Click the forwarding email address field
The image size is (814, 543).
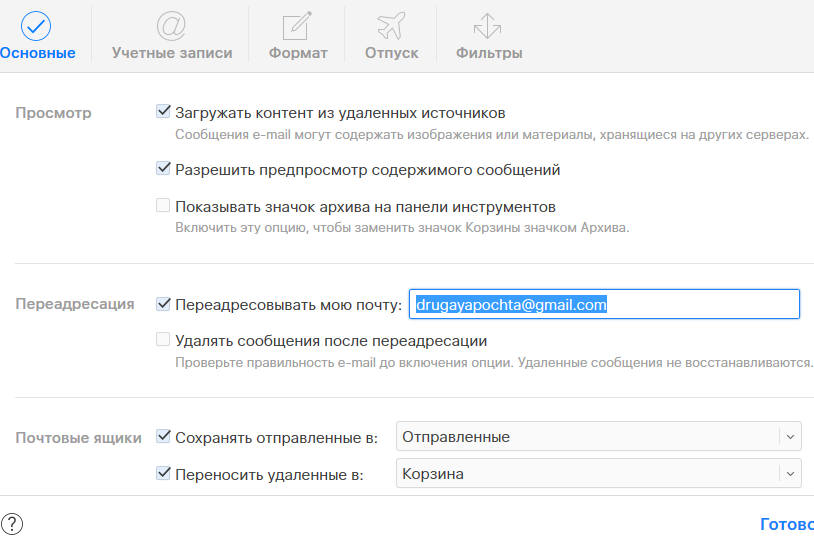[x=603, y=305]
